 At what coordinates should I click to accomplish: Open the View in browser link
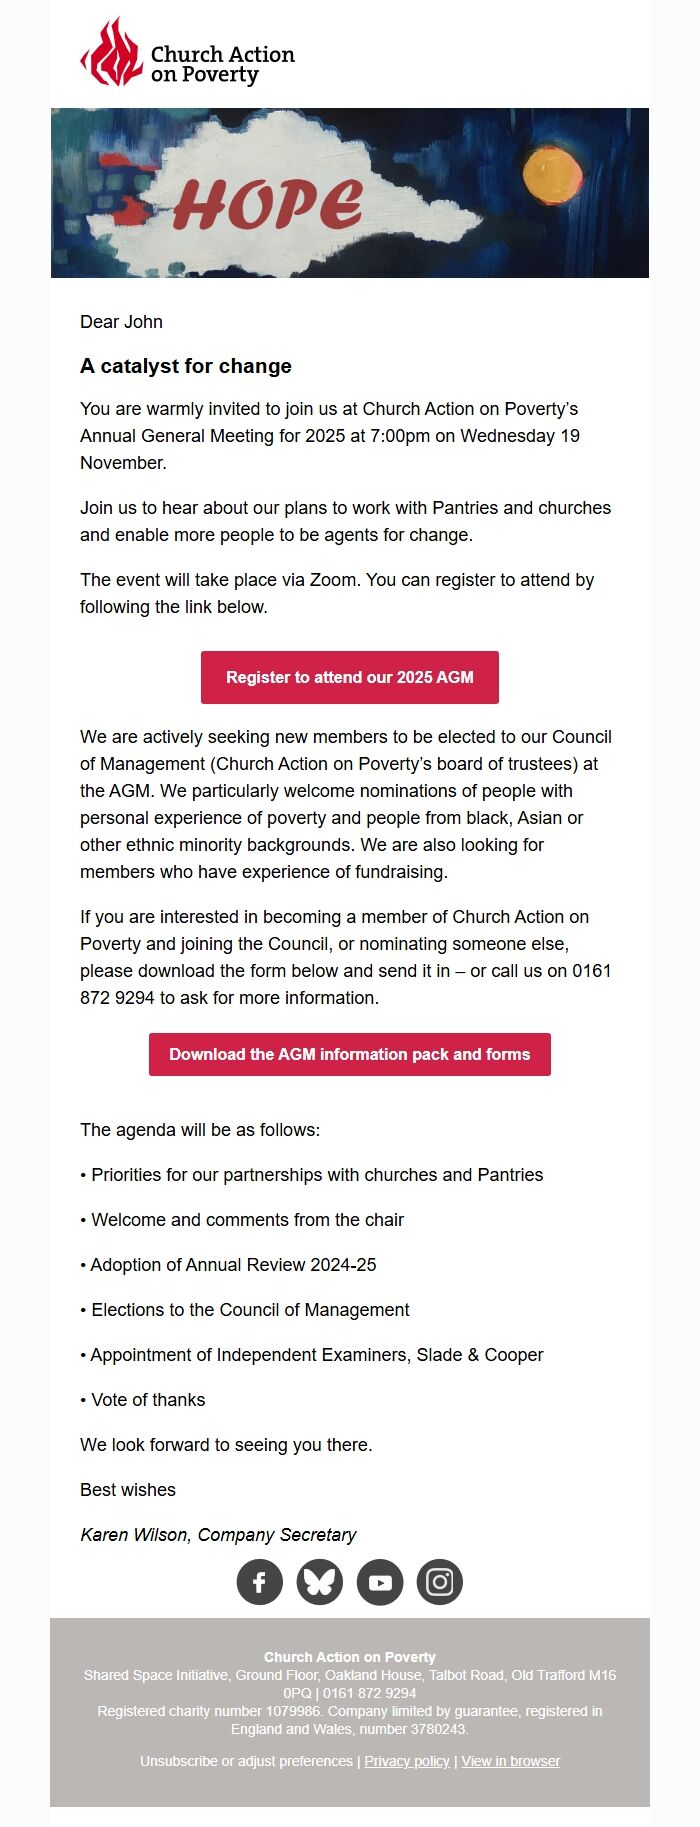(511, 1761)
